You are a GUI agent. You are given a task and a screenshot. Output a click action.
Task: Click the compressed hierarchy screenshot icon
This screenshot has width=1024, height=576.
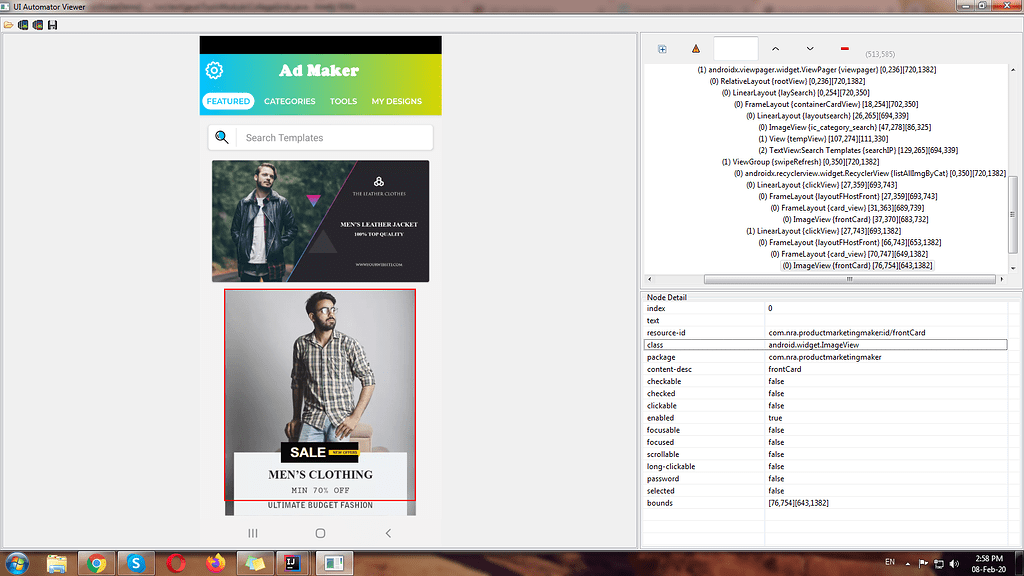[x=37, y=24]
